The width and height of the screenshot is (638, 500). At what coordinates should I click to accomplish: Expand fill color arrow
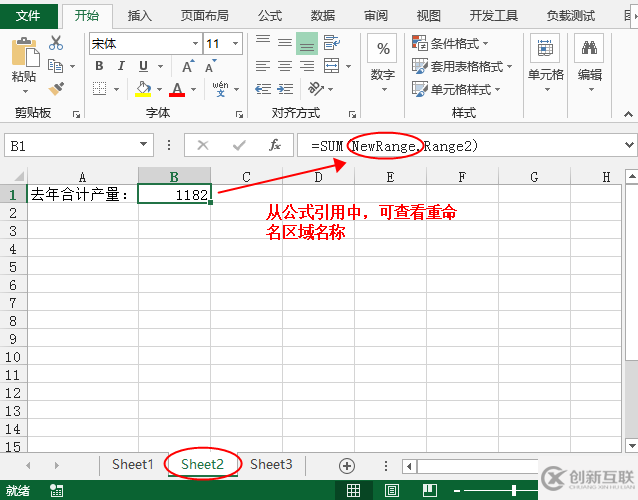click(x=159, y=89)
